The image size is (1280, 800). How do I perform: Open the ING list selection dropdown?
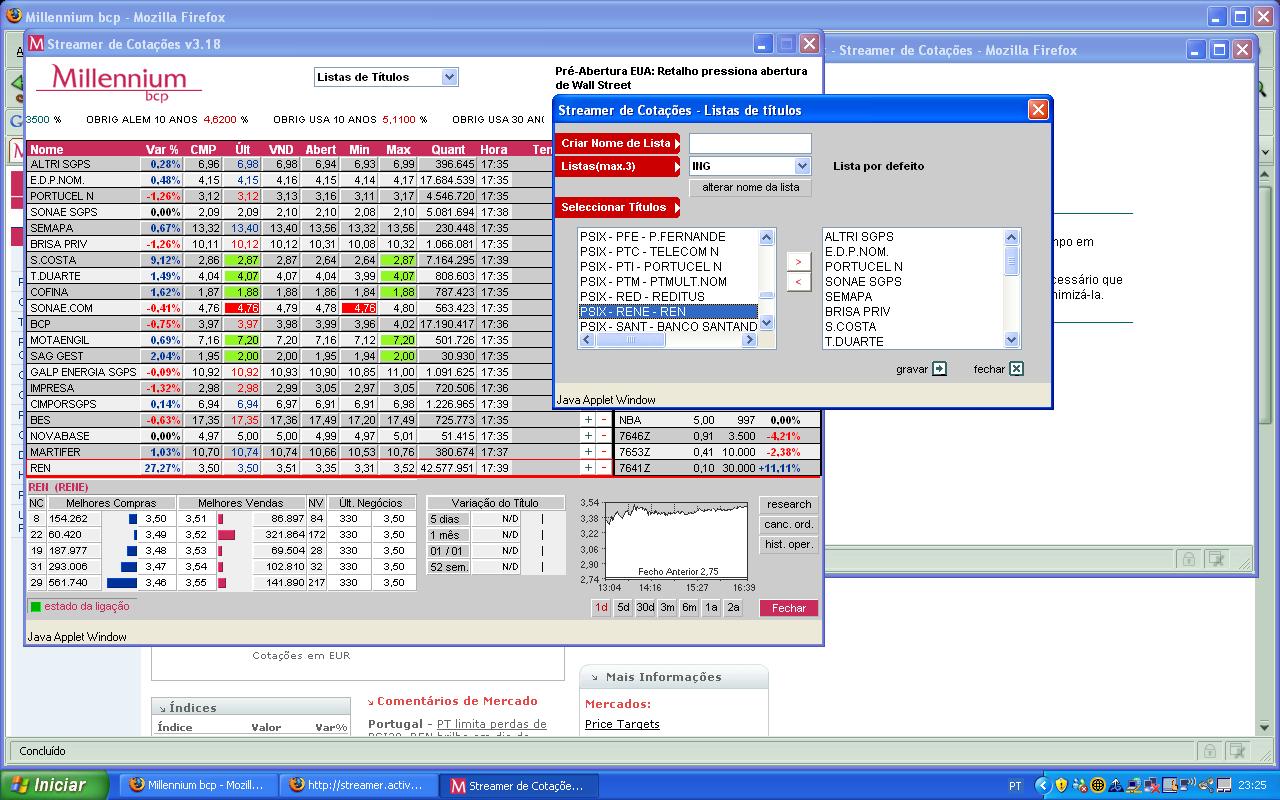point(802,166)
